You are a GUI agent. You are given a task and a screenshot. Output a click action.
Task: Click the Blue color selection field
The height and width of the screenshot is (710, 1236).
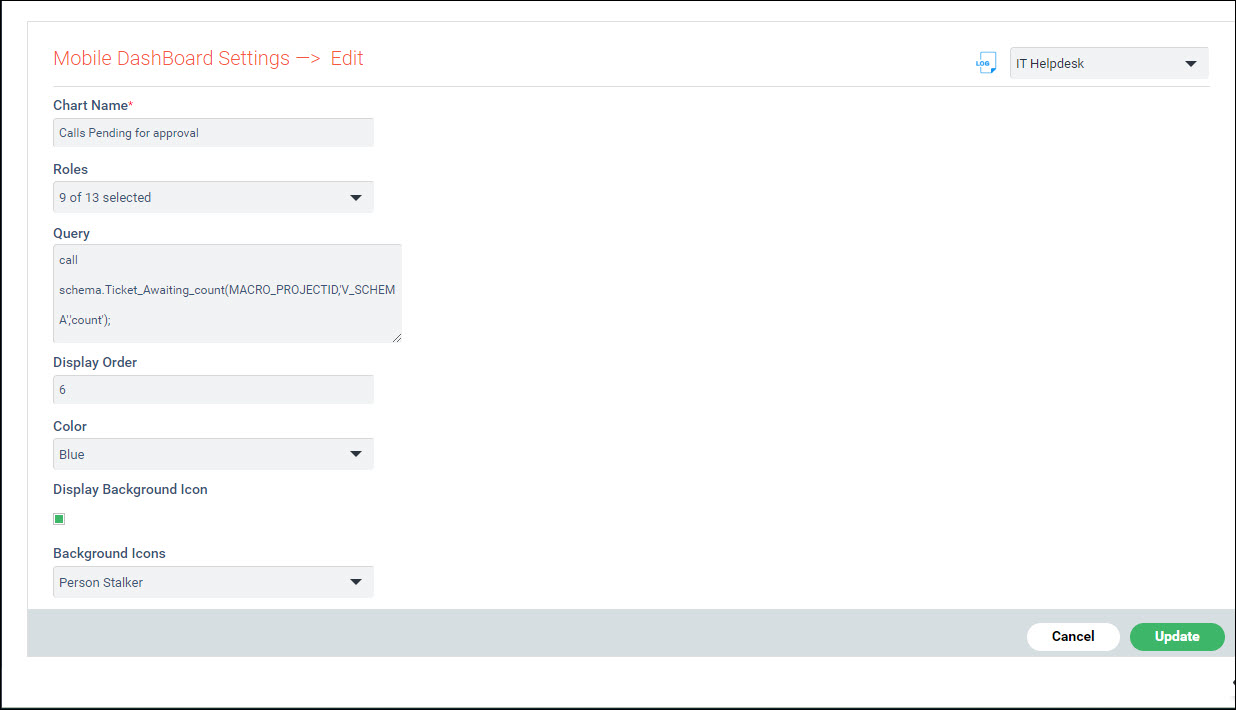(200, 454)
